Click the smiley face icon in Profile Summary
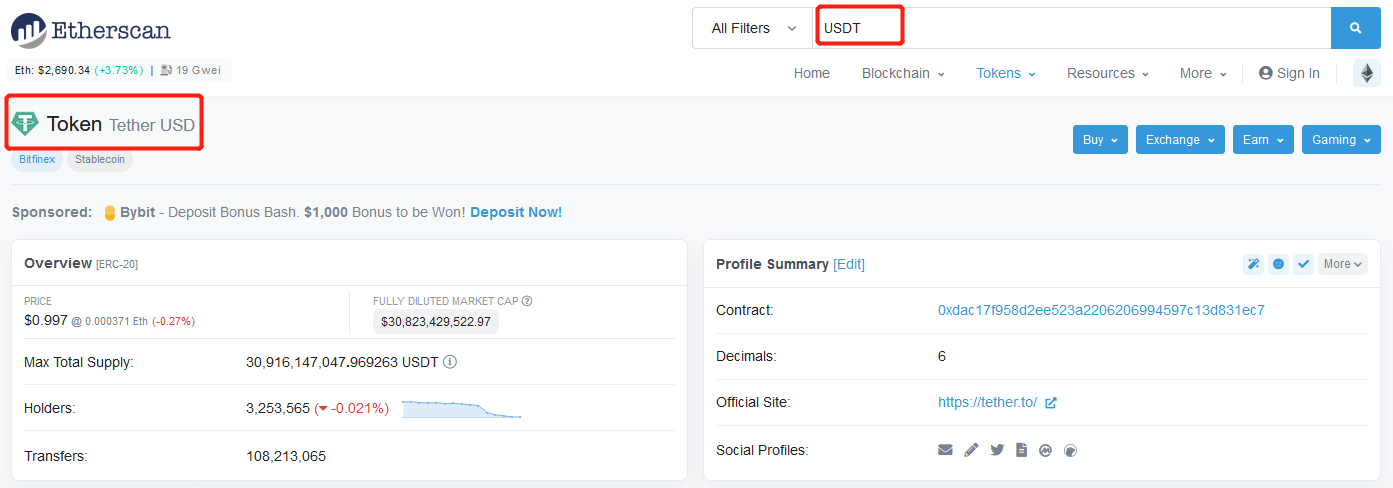 [x=1278, y=264]
